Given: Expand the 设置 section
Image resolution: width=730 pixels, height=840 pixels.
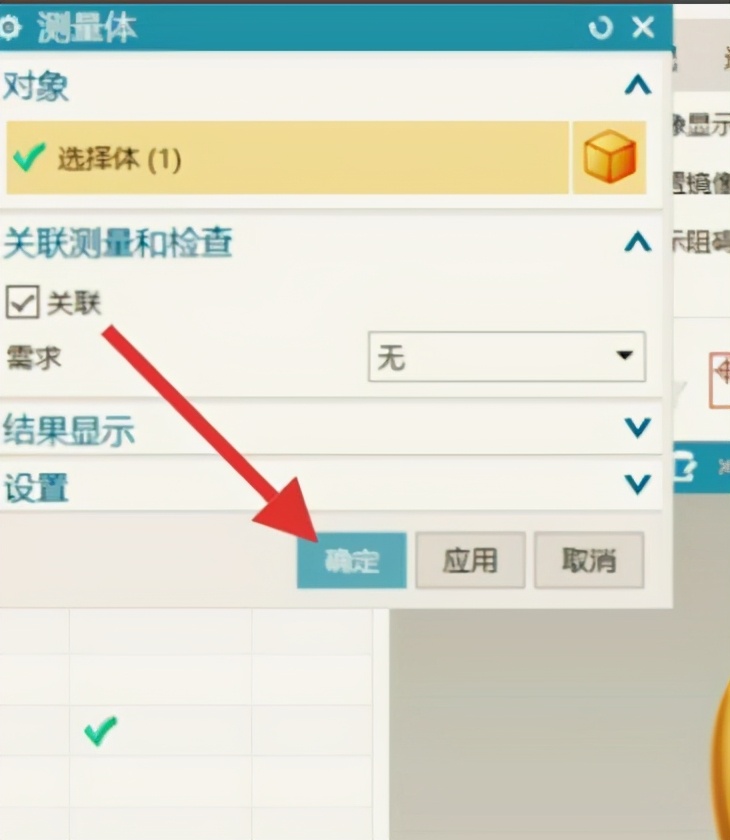Looking at the screenshot, I should 637,484.
